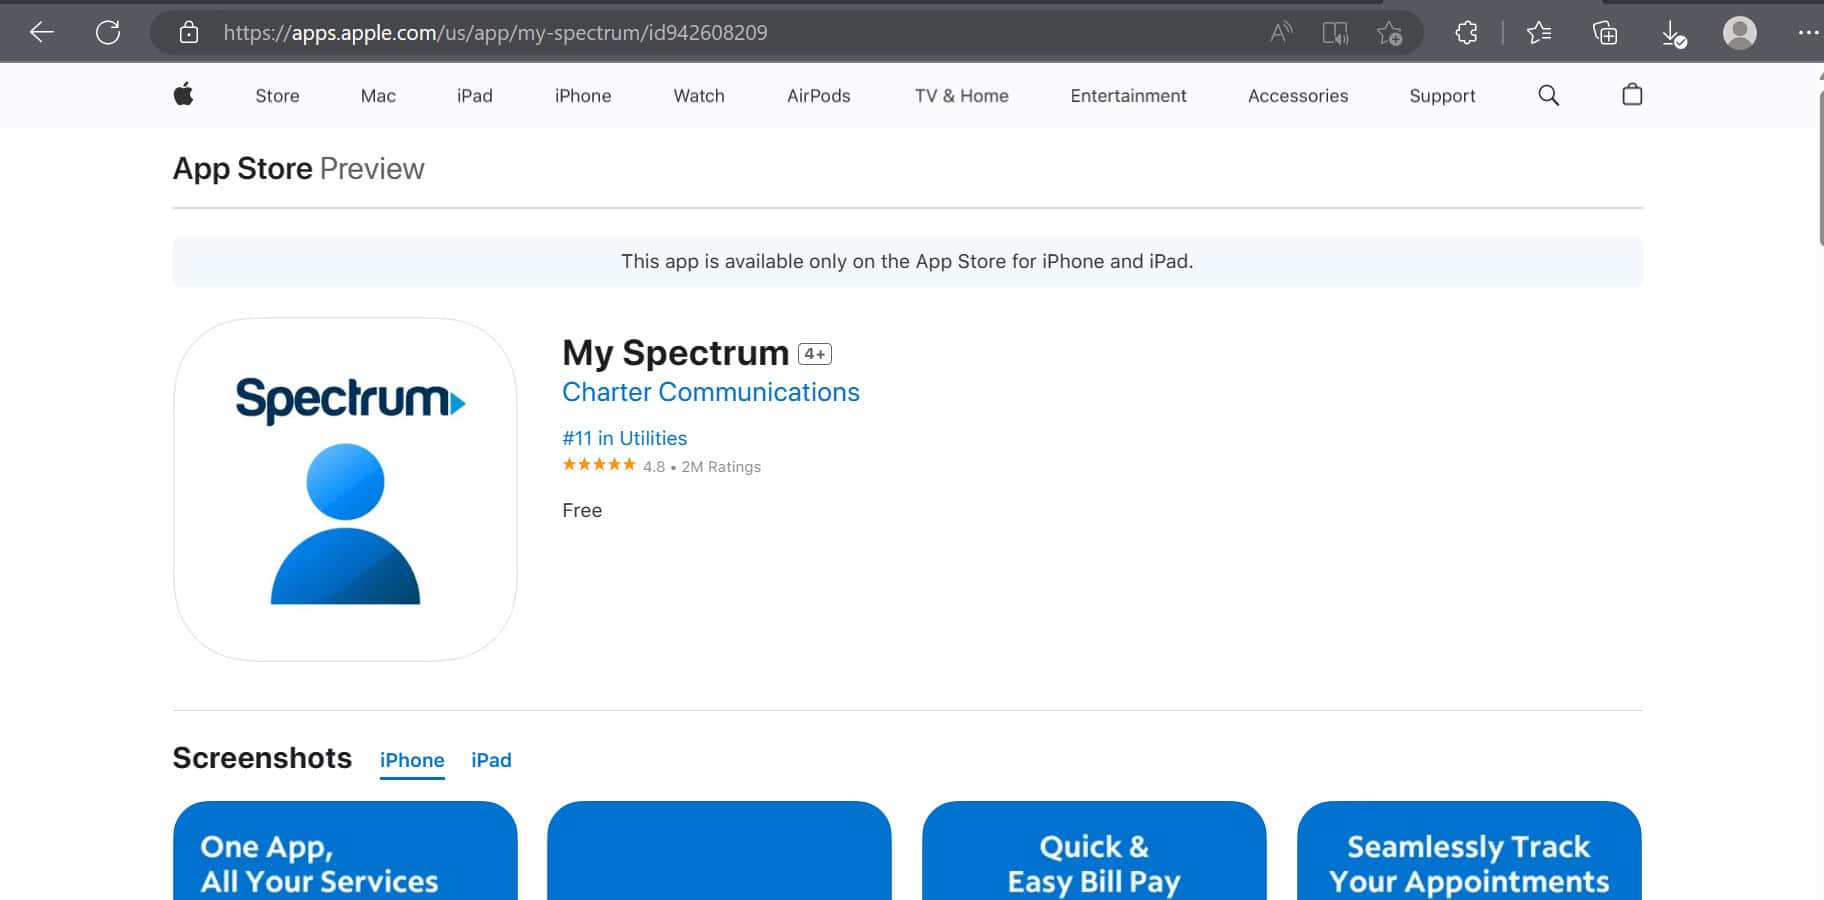Open Read Aloud icon in address bar
The width and height of the screenshot is (1824, 900).
pyautogui.click(x=1281, y=33)
